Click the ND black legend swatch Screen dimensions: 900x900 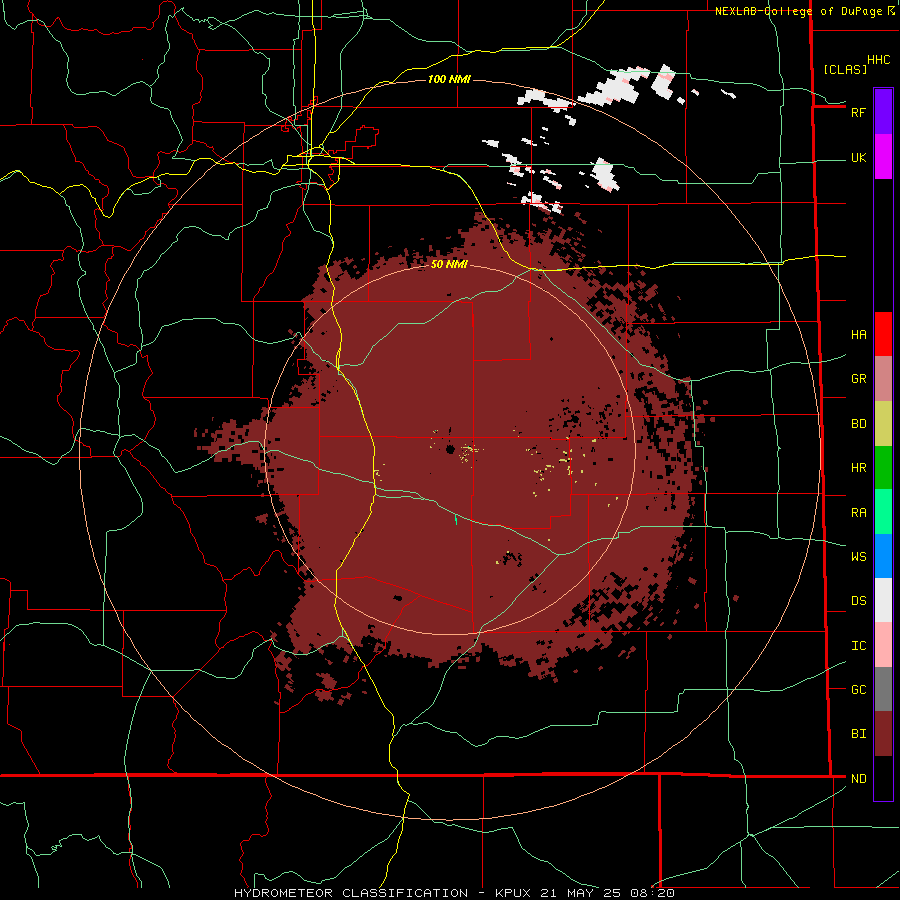tap(883, 778)
